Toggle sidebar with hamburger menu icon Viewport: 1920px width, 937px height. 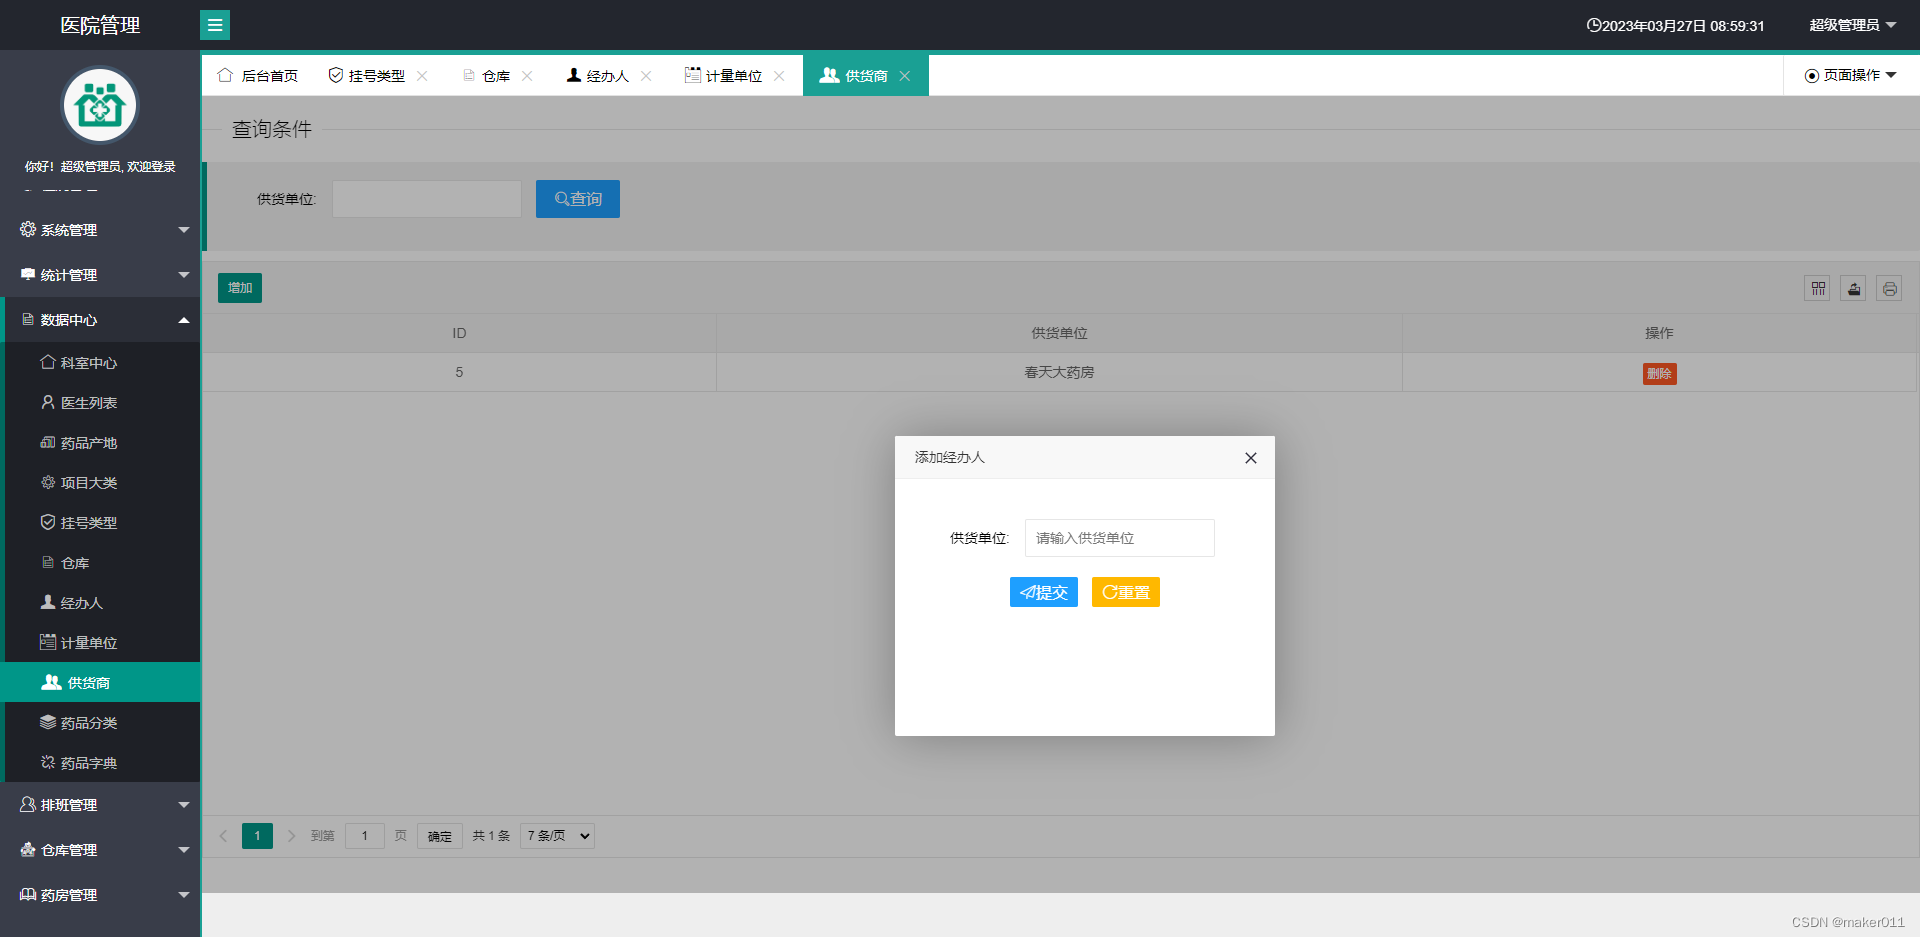[215, 25]
